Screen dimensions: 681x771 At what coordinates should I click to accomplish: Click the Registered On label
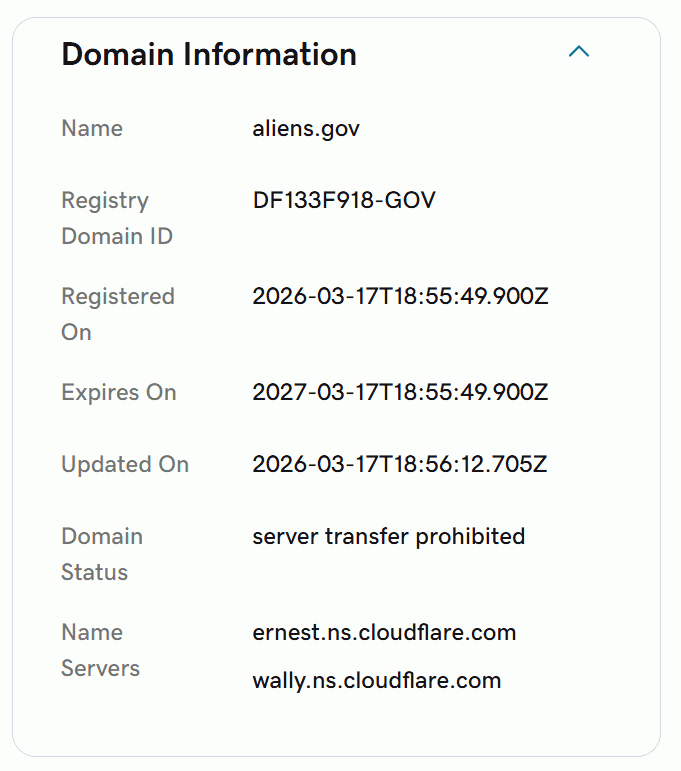tap(117, 314)
